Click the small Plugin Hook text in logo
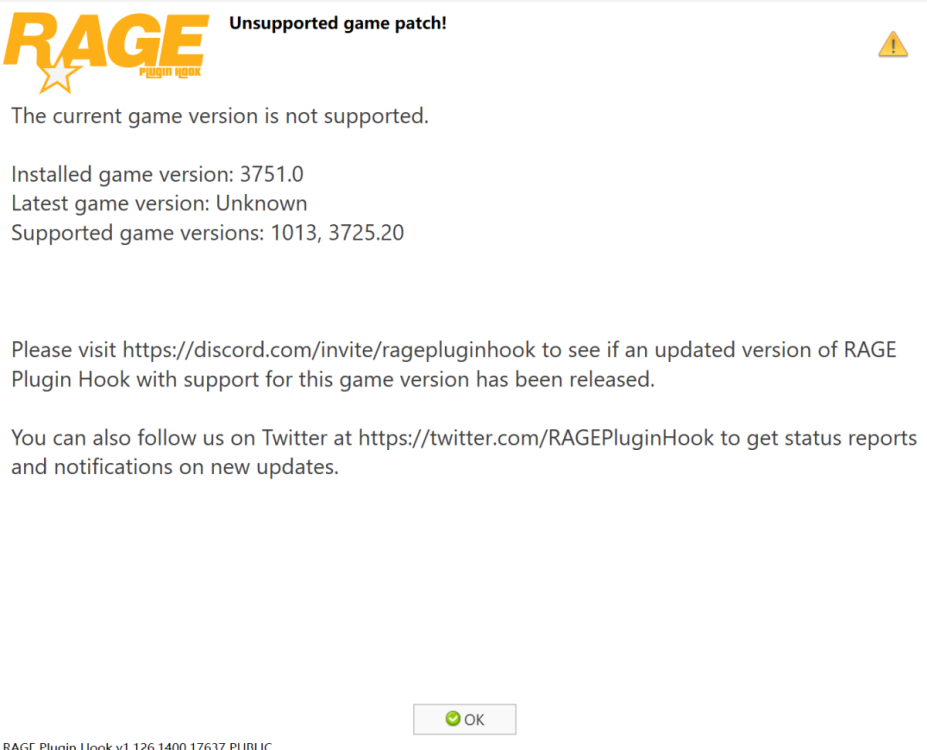 (170, 72)
